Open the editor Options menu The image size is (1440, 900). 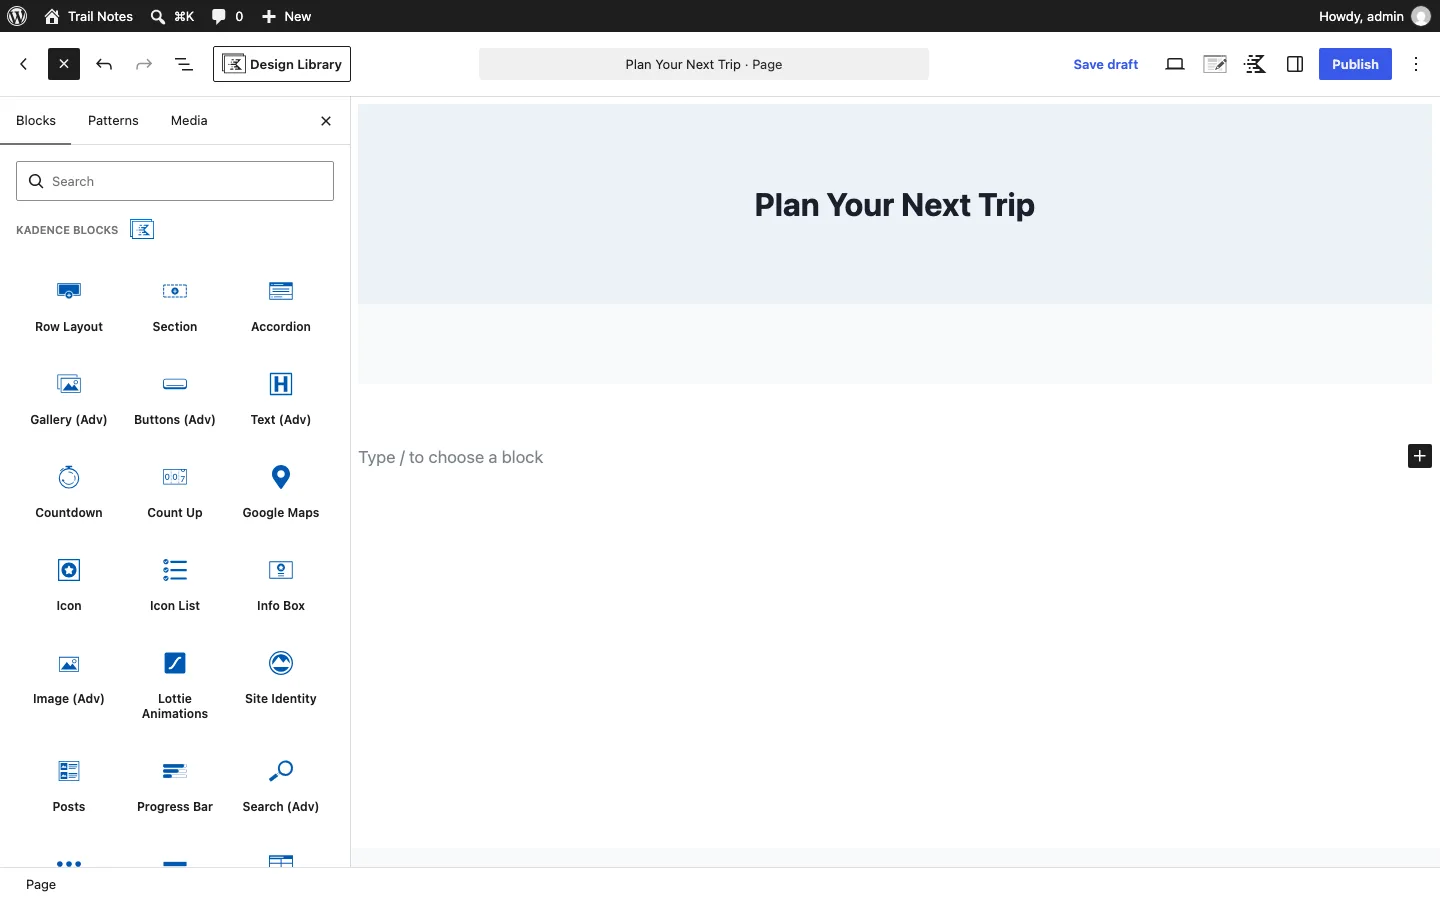point(1418,64)
